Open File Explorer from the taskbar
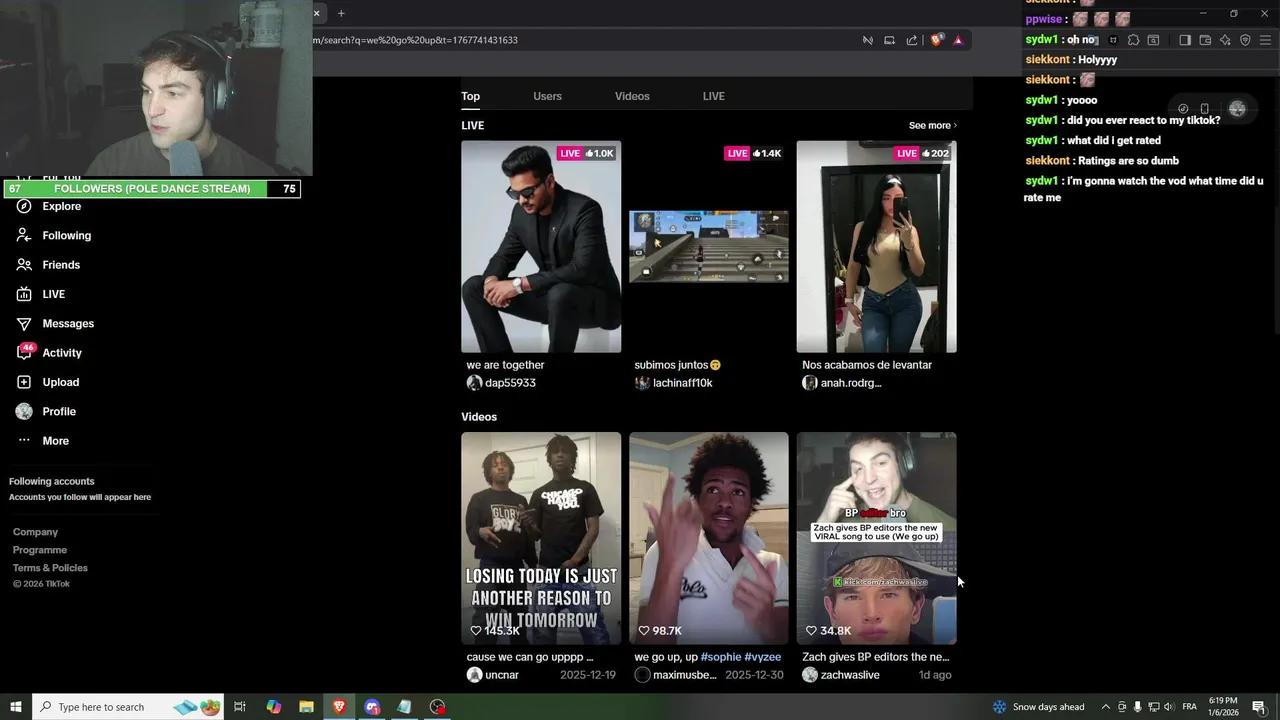The height and width of the screenshot is (720, 1280). click(306, 707)
